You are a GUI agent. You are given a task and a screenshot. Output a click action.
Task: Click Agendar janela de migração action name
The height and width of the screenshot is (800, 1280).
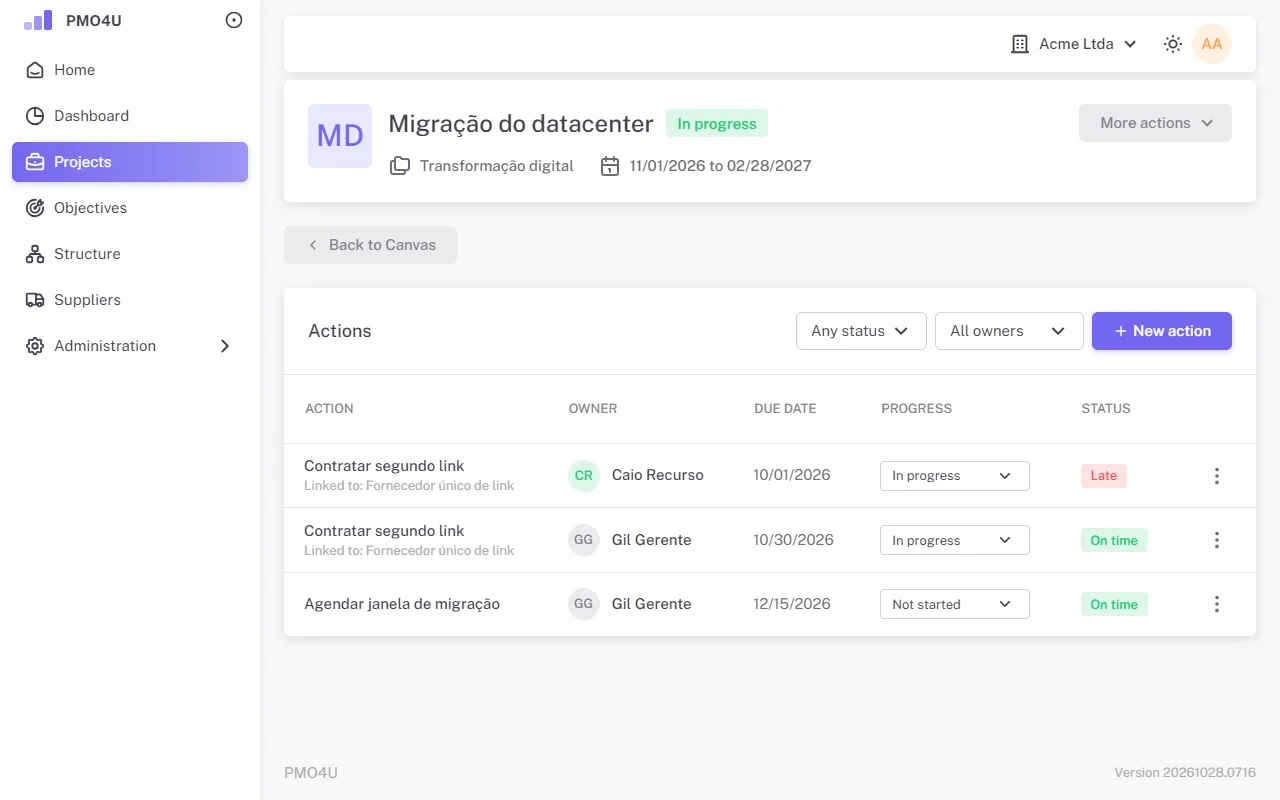click(x=402, y=604)
